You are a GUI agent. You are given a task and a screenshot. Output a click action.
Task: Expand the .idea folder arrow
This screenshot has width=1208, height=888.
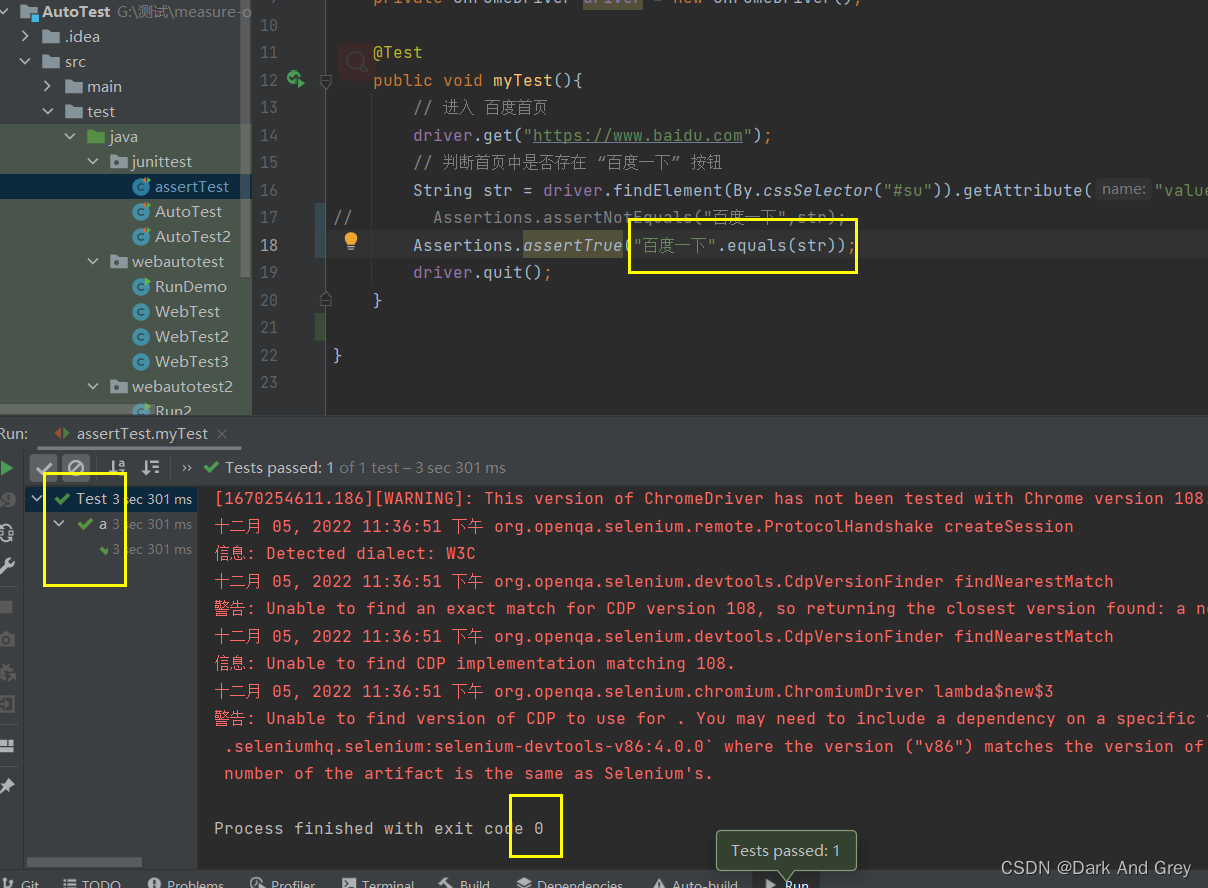[x=26, y=37]
